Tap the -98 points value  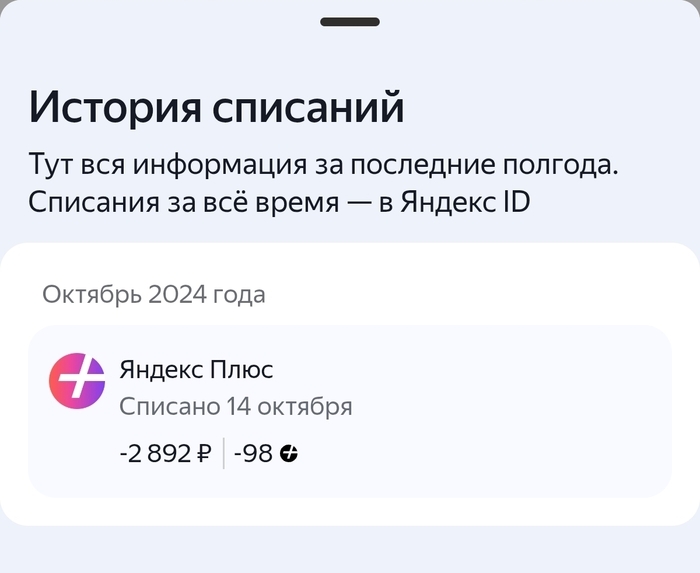click(253, 454)
